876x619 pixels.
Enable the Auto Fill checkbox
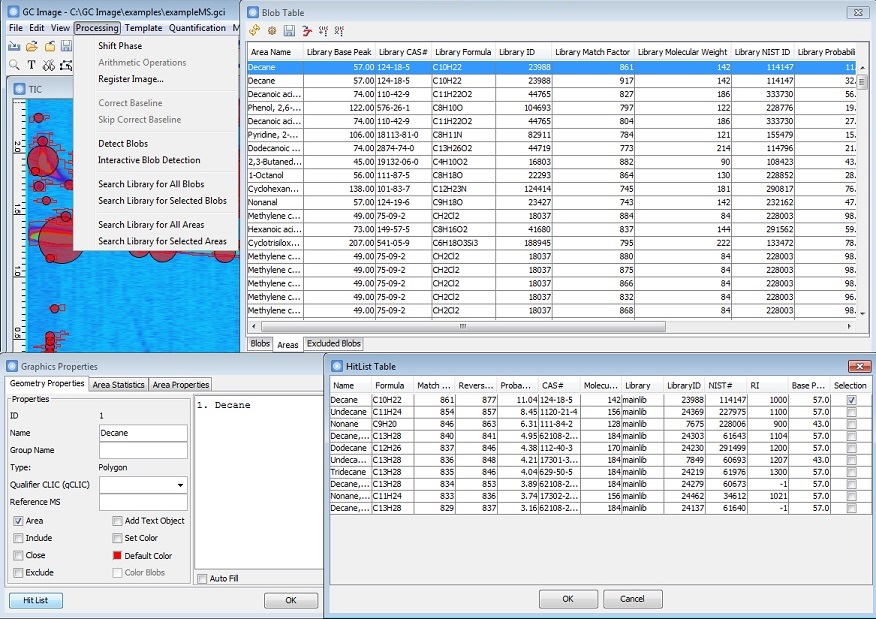203,578
